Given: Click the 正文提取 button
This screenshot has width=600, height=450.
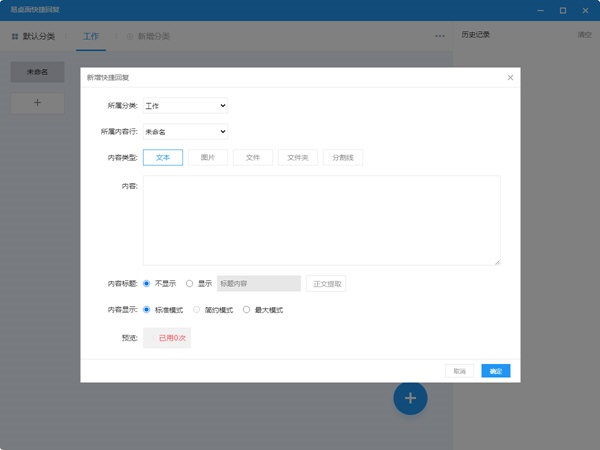Looking at the screenshot, I should tap(326, 284).
